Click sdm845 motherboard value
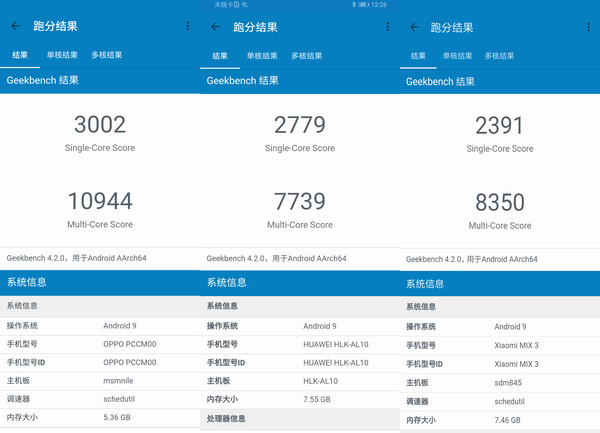The width and height of the screenshot is (600, 433). click(508, 383)
